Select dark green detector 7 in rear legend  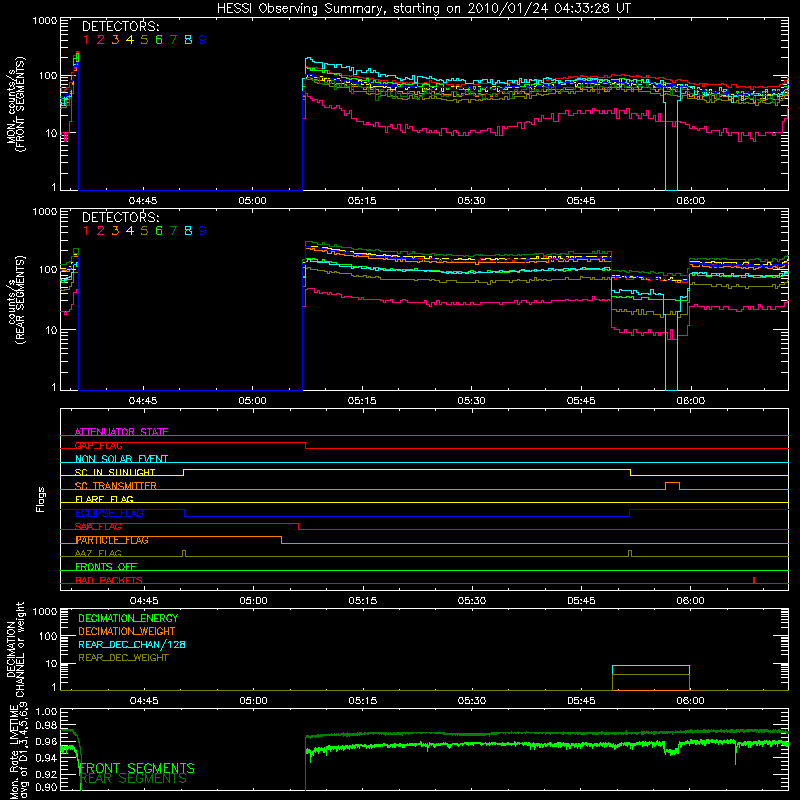pos(173,231)
